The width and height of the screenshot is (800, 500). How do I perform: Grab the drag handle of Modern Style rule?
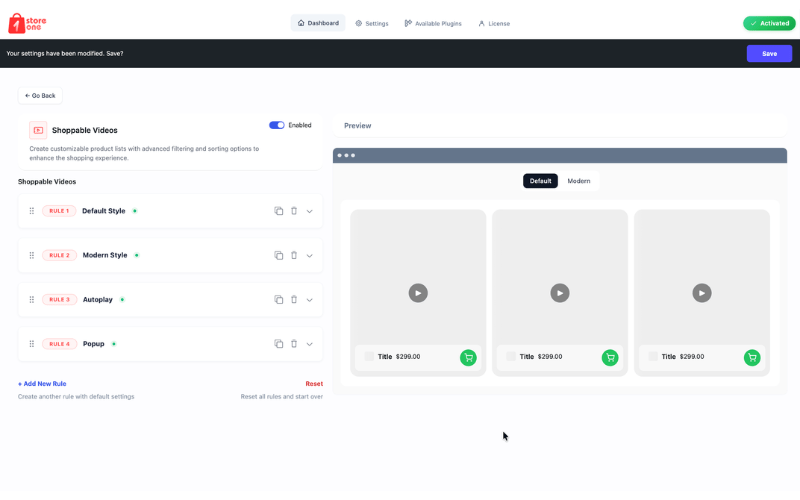(x=32, y=255)
